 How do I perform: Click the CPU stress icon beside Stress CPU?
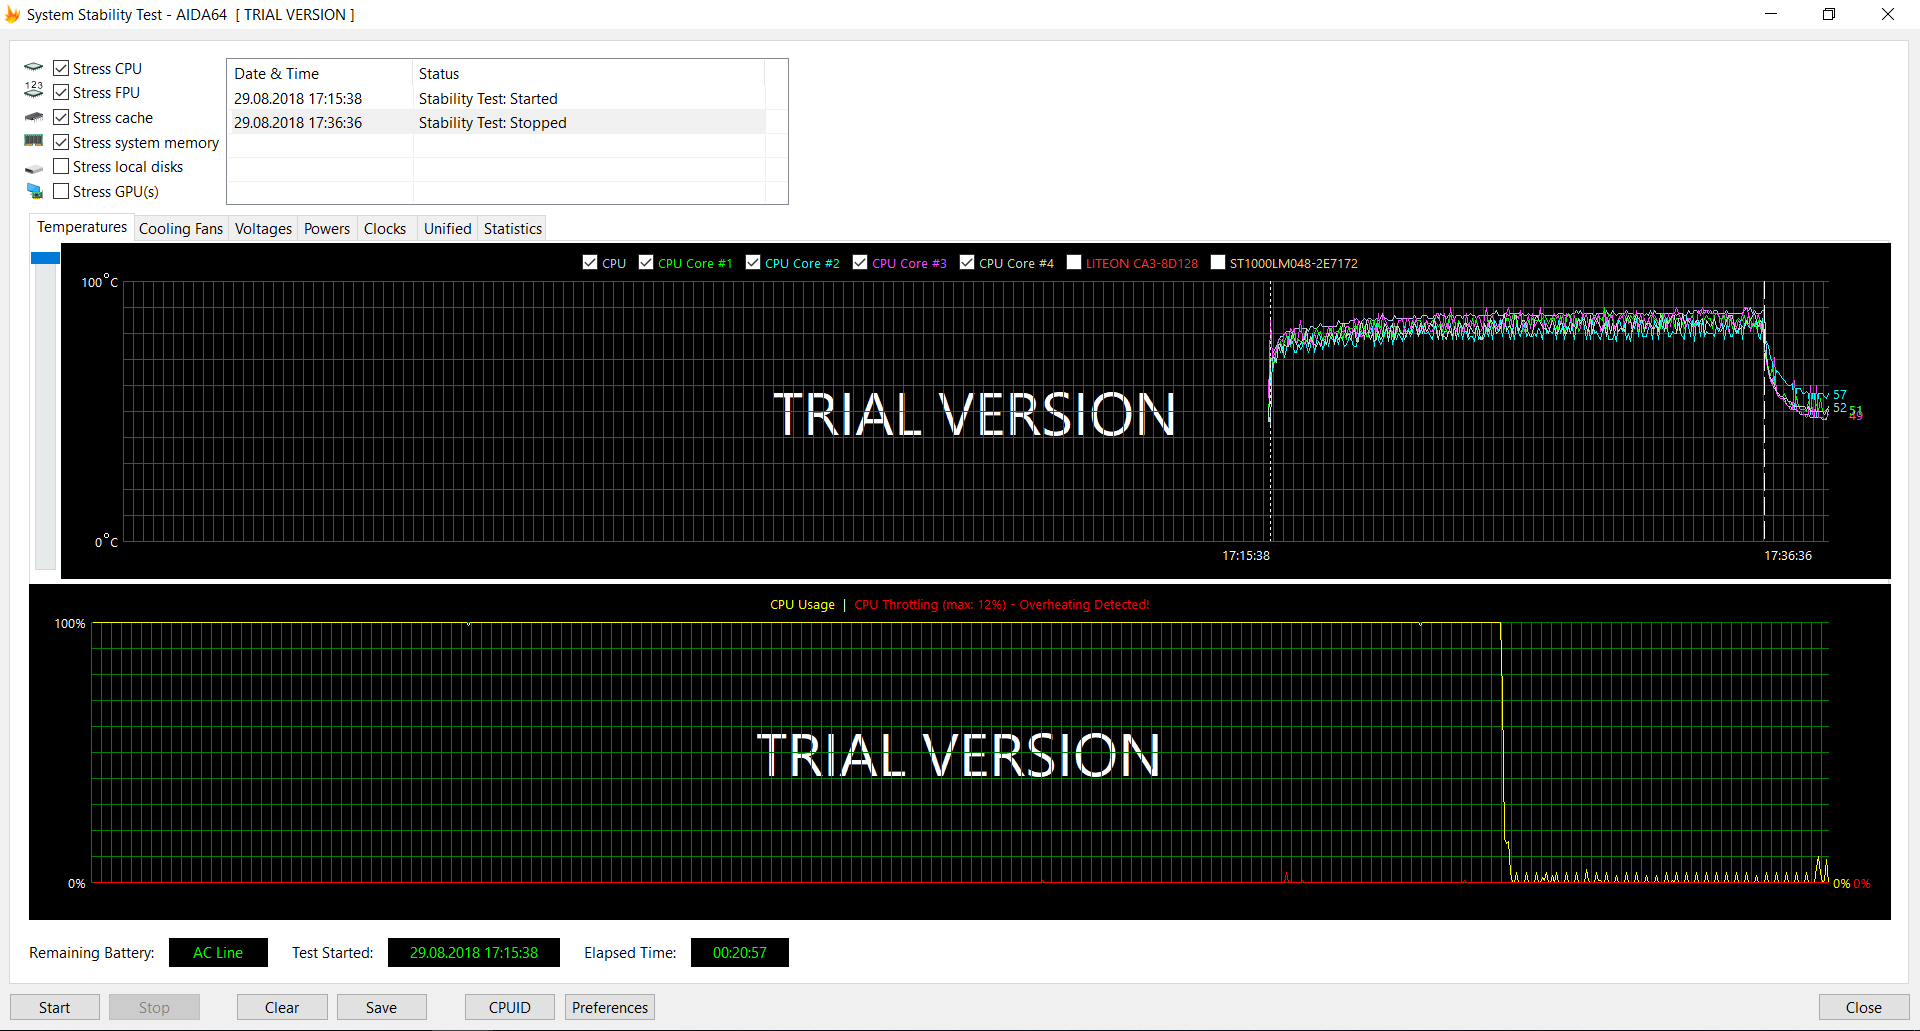34,68
